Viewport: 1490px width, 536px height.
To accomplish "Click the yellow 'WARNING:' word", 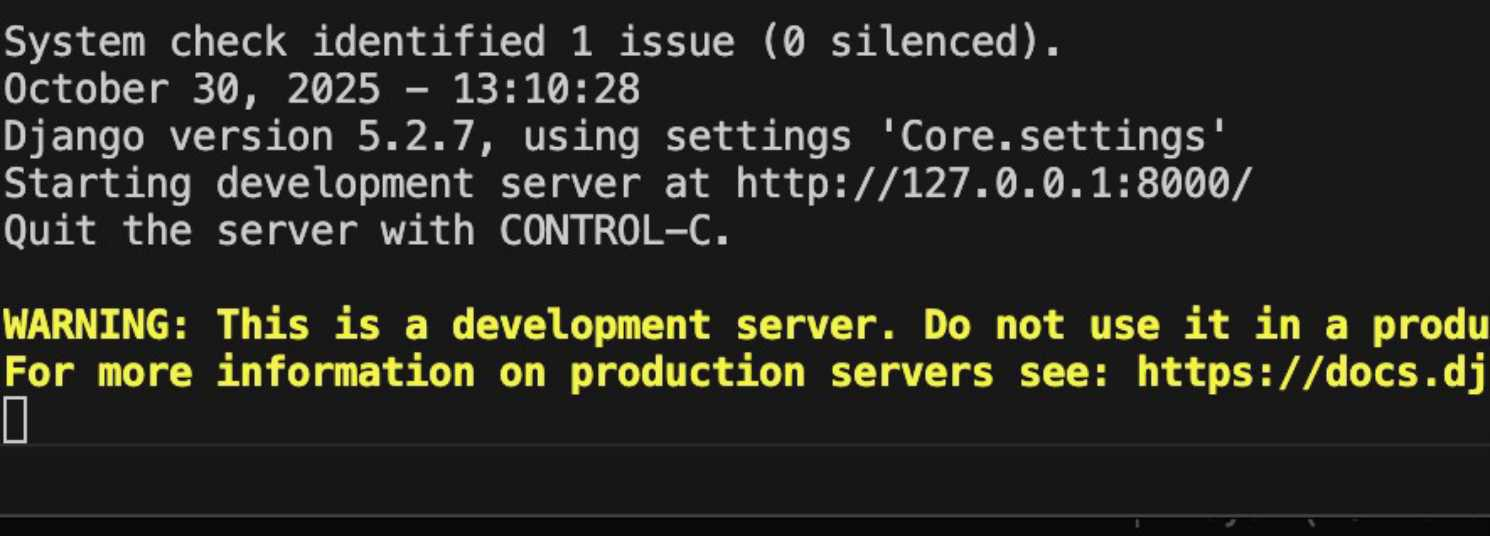I will [x=100, y=325].
